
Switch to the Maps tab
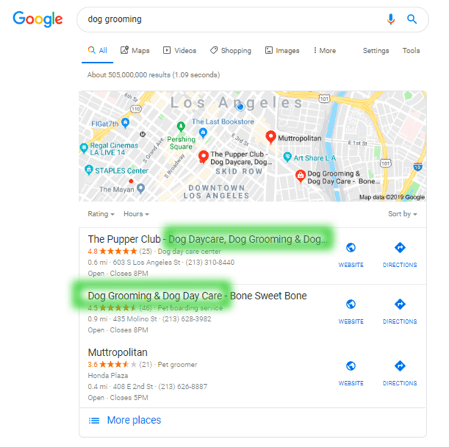pos(135,50)
